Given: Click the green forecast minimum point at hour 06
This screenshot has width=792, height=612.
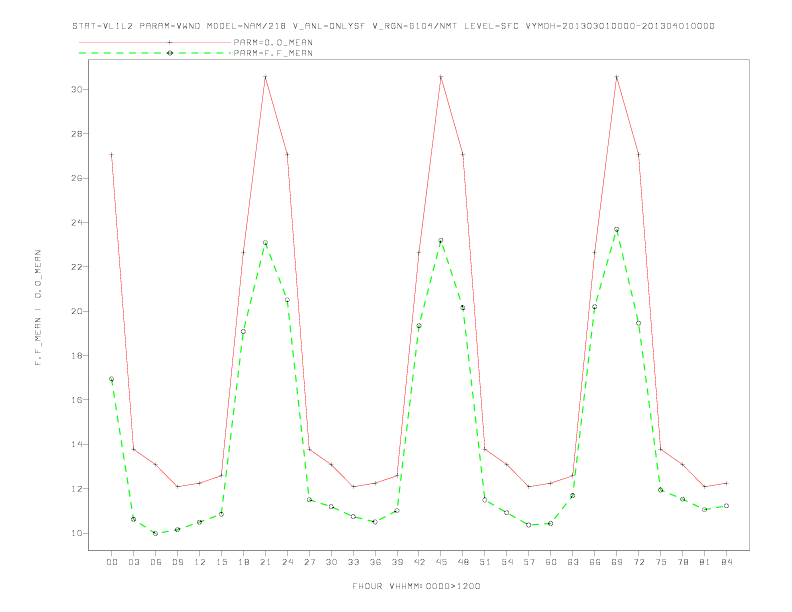Looking at the screenshot, I should pos(156,533).
